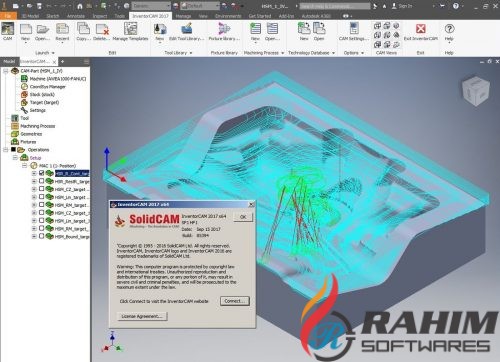Check the HSM_Bound_target operation checkbox
Viewport: 500px width, 362px height.
point(42,236)
